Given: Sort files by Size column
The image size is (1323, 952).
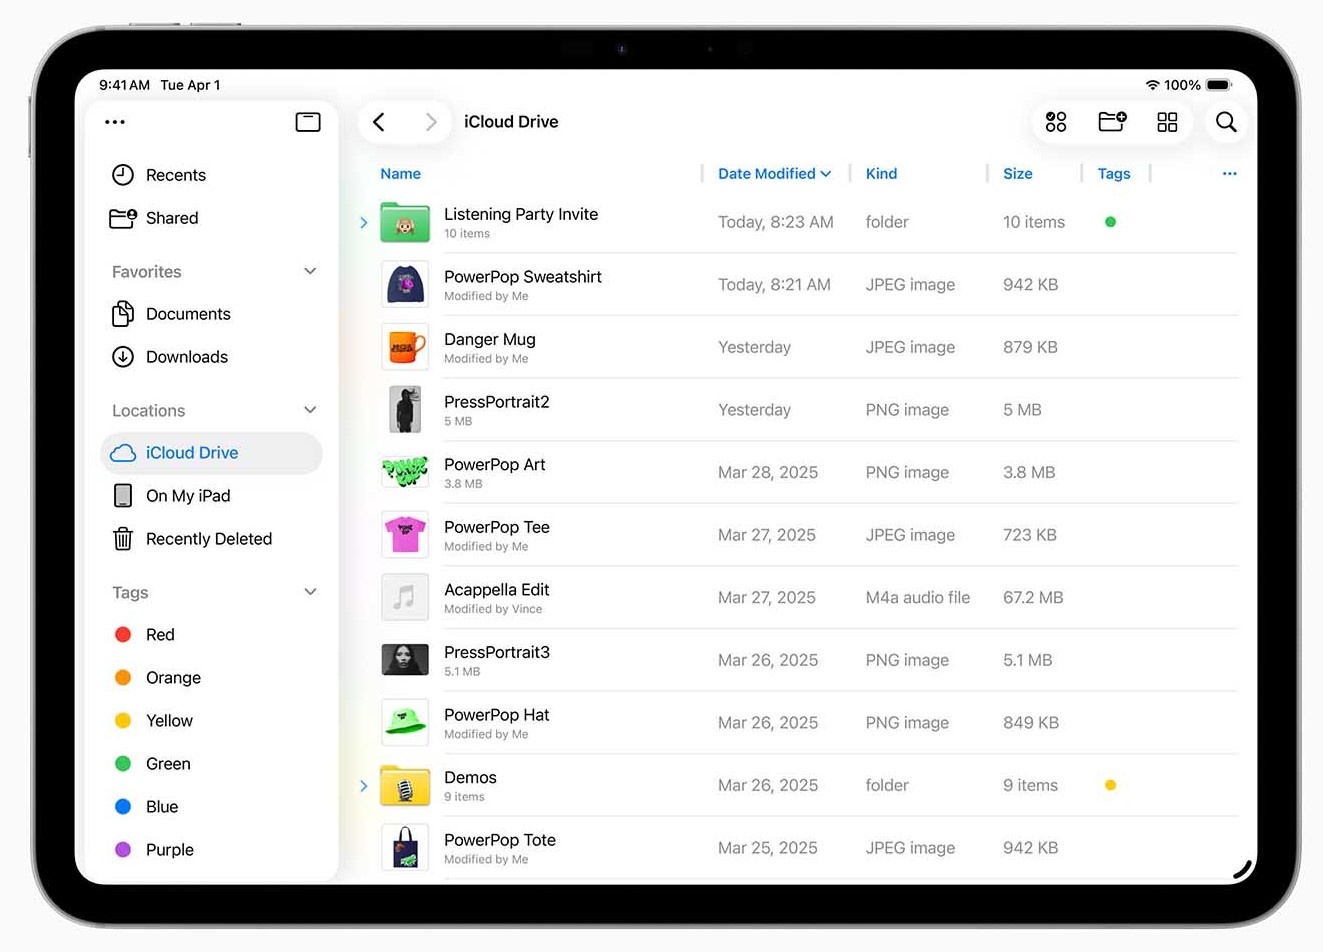Looking at the screenshot, I should click(x=1017, y=174).
